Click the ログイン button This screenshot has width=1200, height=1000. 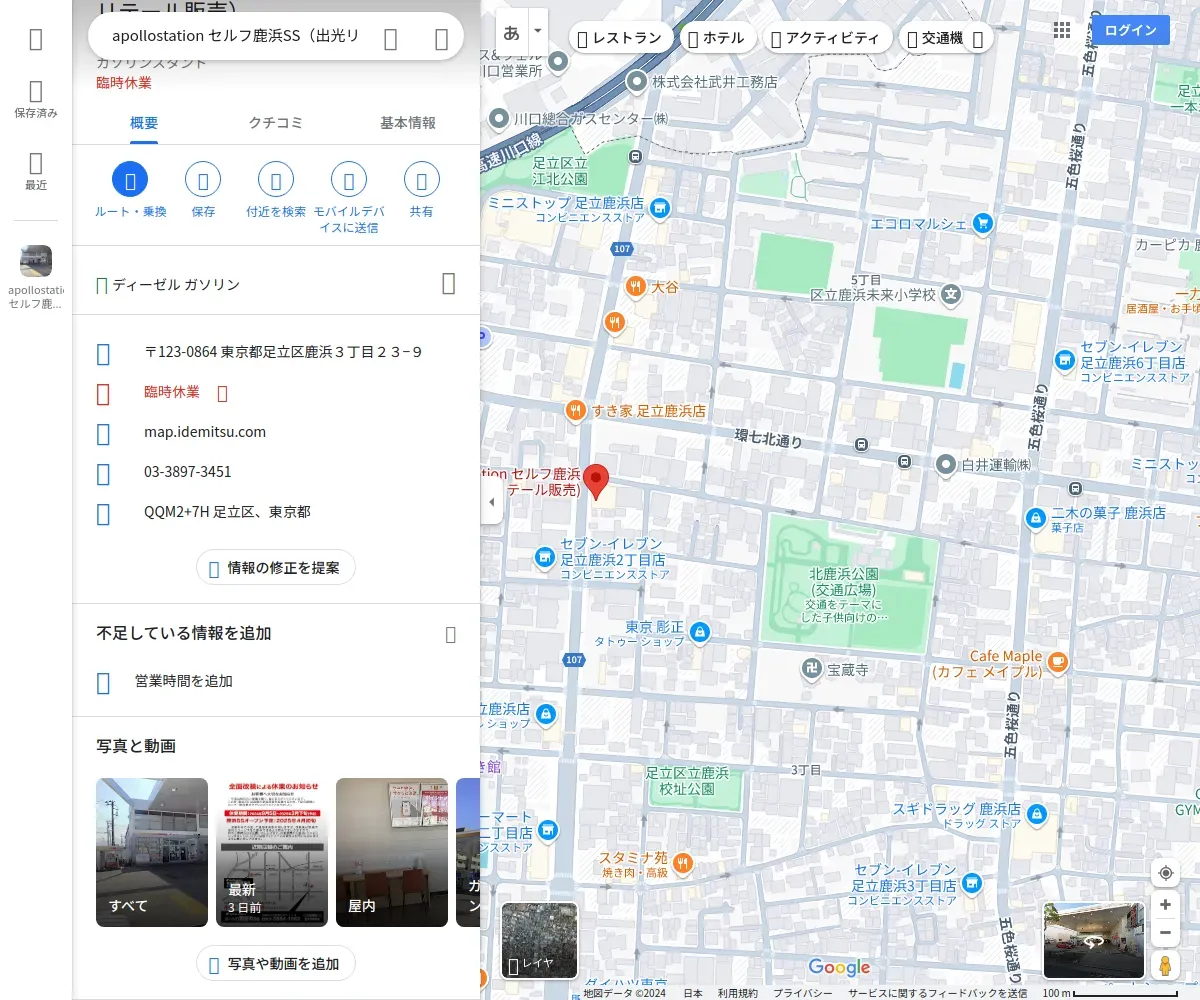click(1131, 30)
